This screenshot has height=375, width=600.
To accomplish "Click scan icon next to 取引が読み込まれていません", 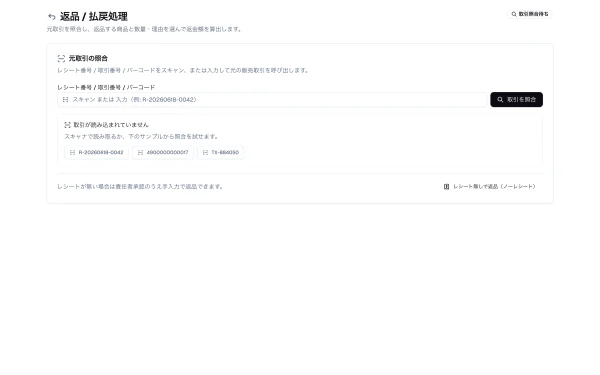I will pyautogui.click(x=67, y=125).
